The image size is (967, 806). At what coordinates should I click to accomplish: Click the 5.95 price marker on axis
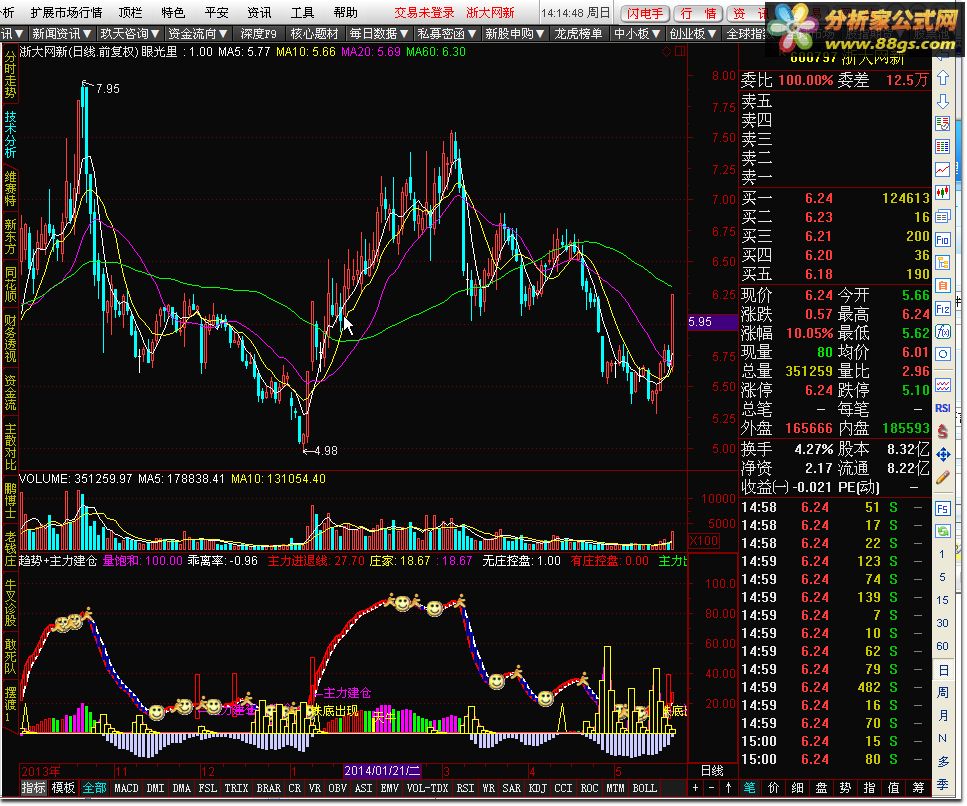tap(713, 321)
